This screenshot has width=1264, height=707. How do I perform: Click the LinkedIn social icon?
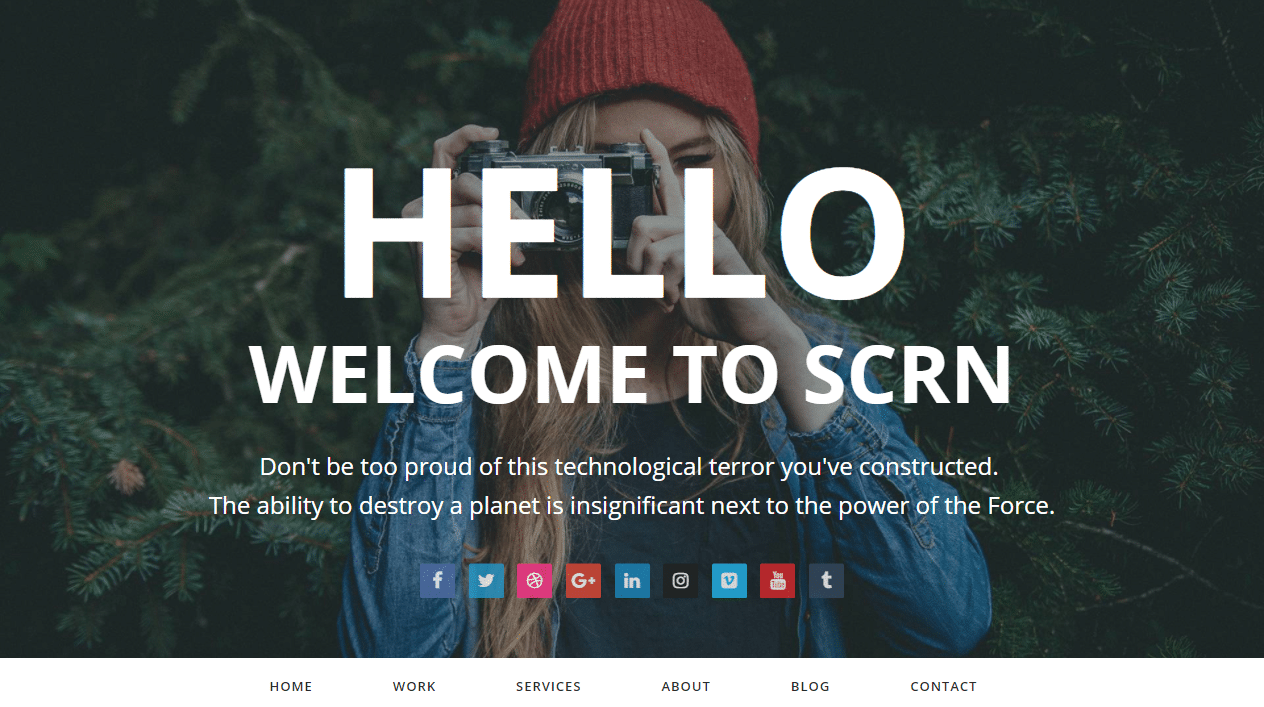[632, 581]
